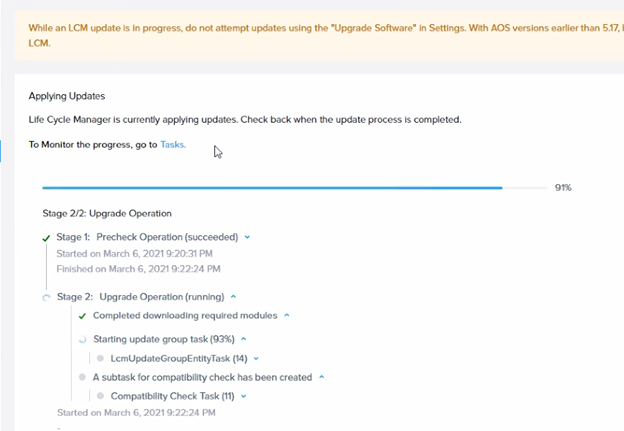Click spinner icon beside Stage 2
624x431 pixels.
click(x=47, y=297)
